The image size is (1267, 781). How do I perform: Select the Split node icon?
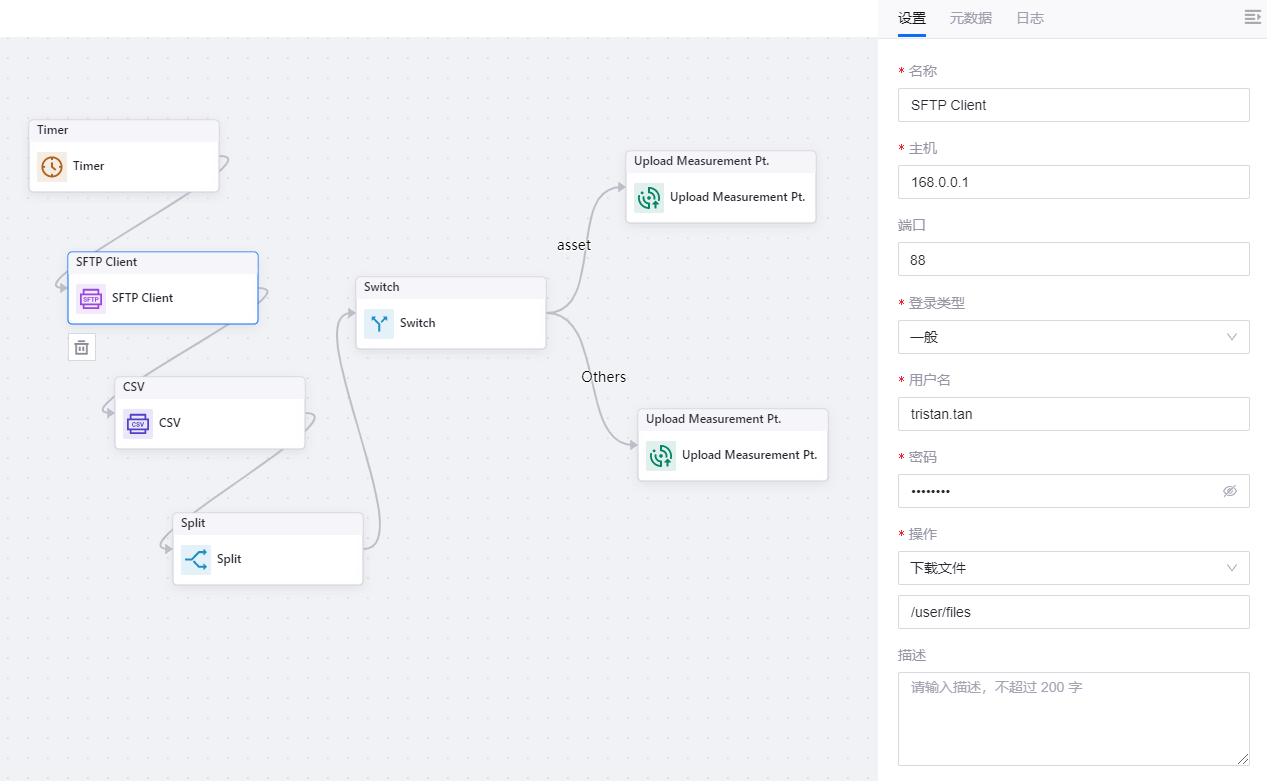coord(196,559)
